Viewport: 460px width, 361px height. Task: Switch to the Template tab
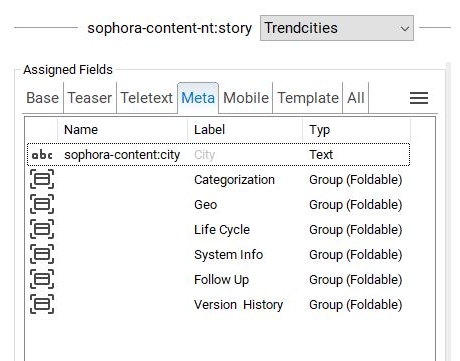tap(308, 98)
